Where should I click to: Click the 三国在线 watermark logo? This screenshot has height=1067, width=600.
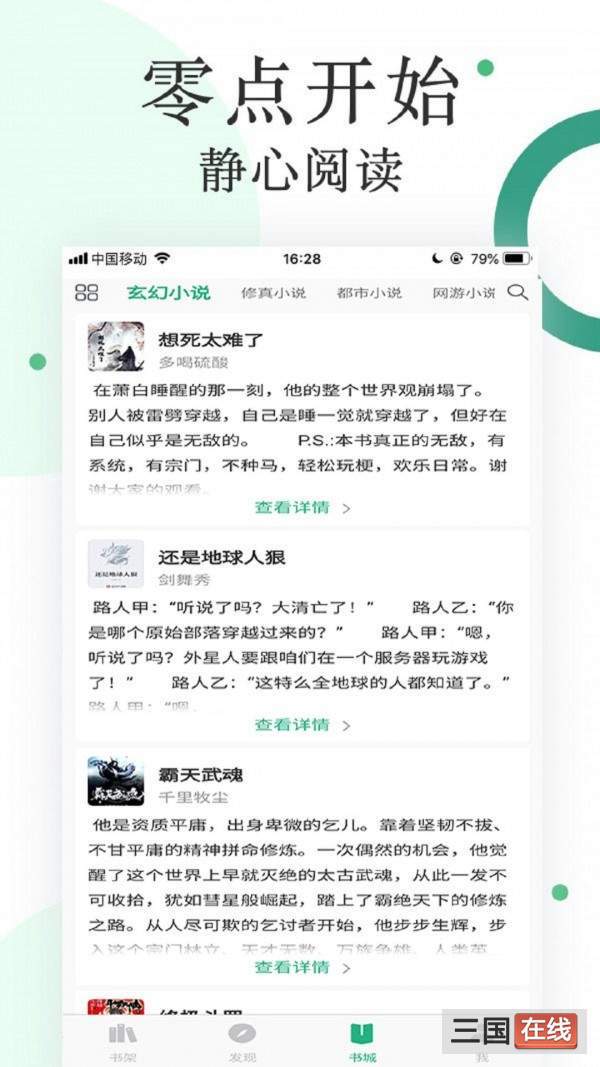point(514,1032)
